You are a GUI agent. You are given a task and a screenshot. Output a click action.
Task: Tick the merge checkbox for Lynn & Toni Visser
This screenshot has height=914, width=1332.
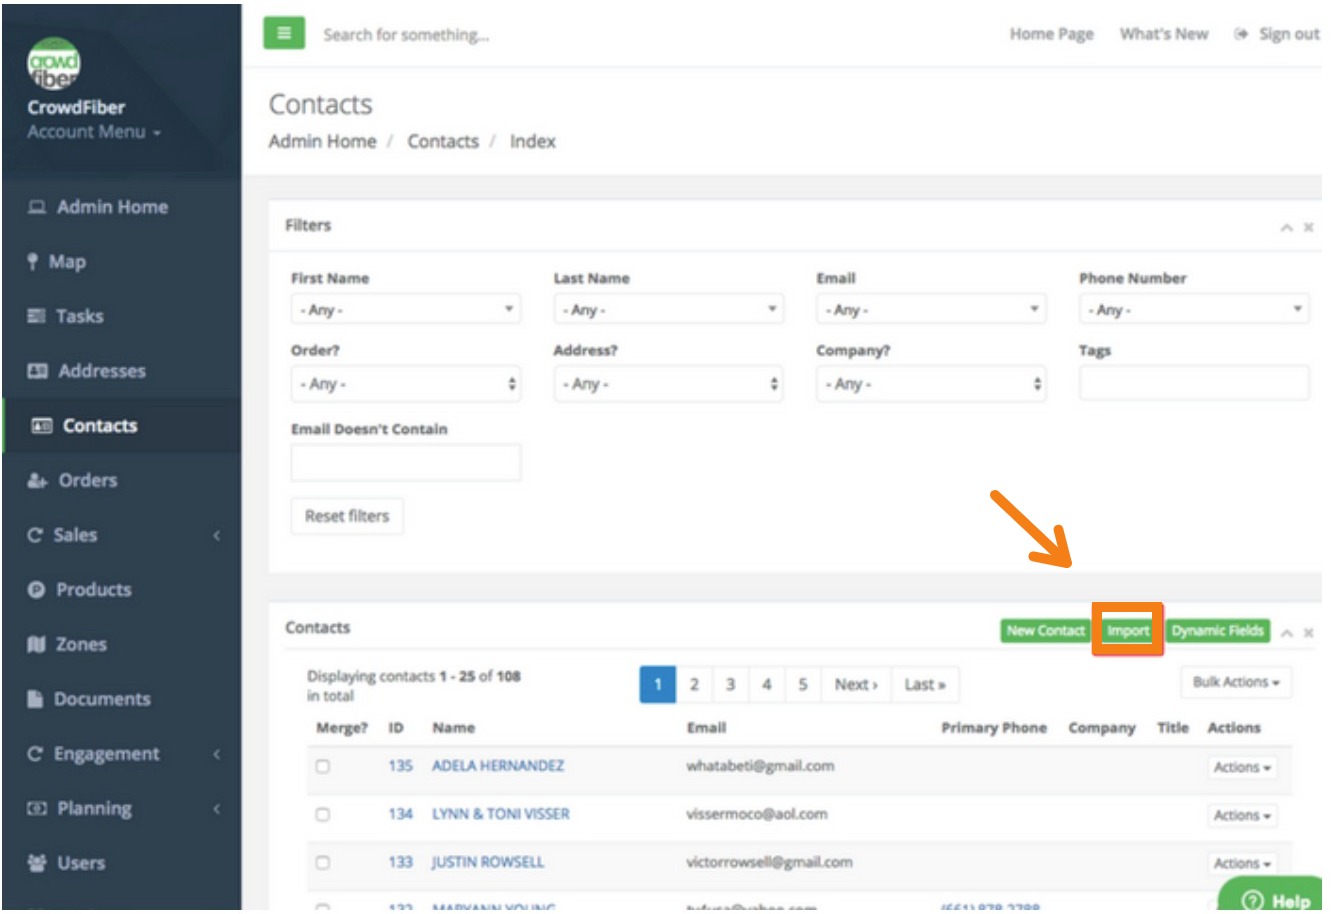coord(322,815)
